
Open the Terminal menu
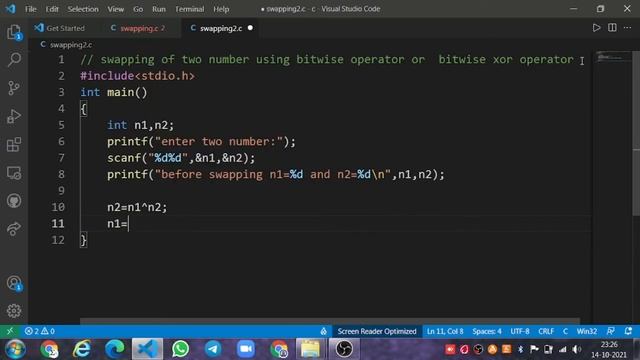[189, 9]
